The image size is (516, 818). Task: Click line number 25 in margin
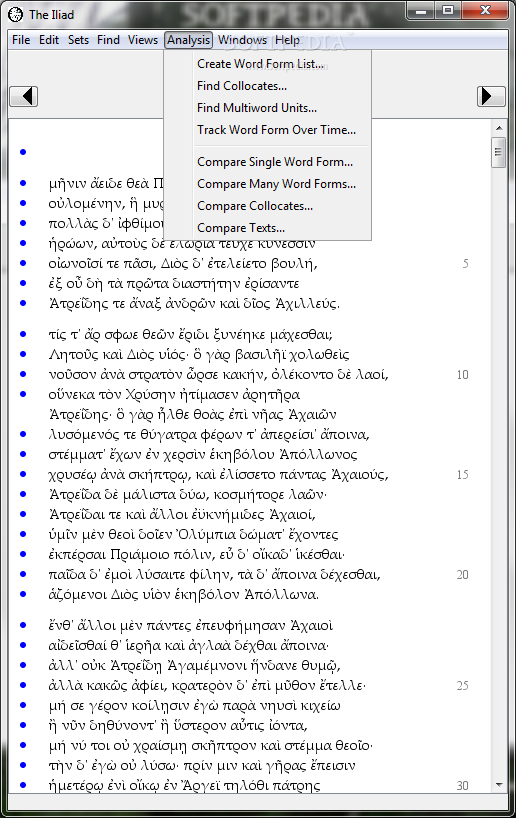462,685
